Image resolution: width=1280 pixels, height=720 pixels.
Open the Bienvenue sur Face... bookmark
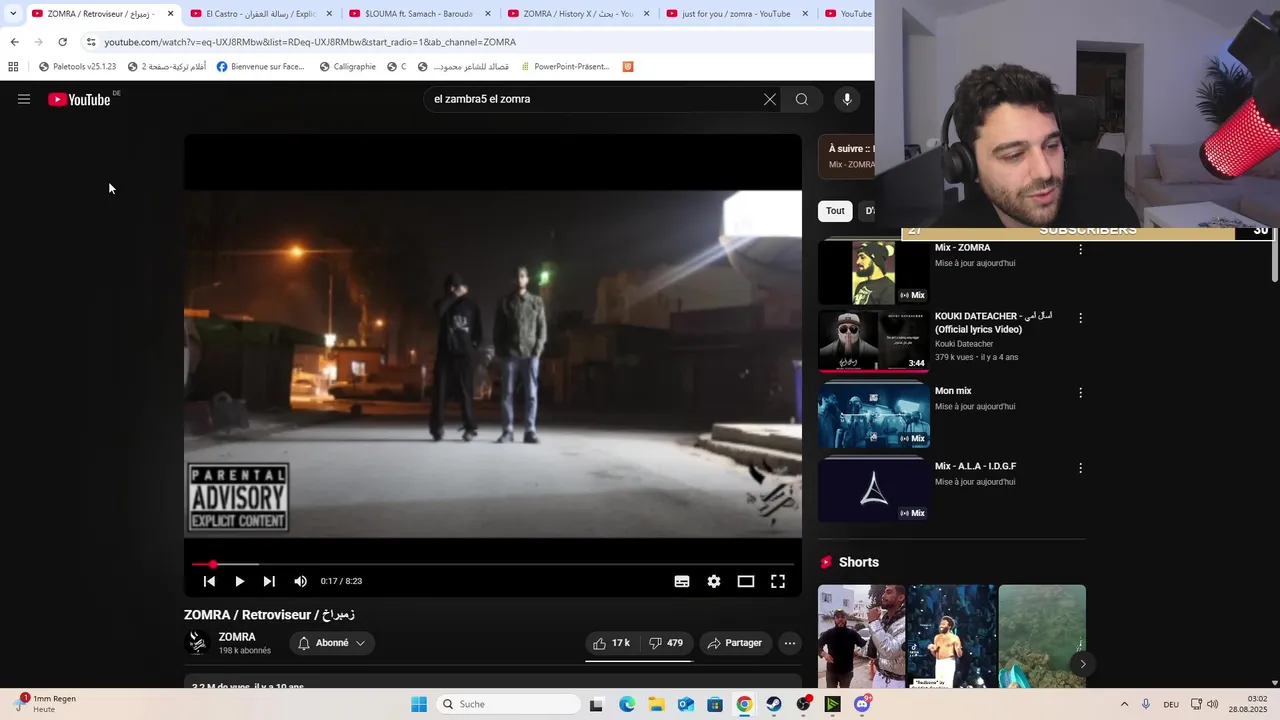[x=260, y=67]
